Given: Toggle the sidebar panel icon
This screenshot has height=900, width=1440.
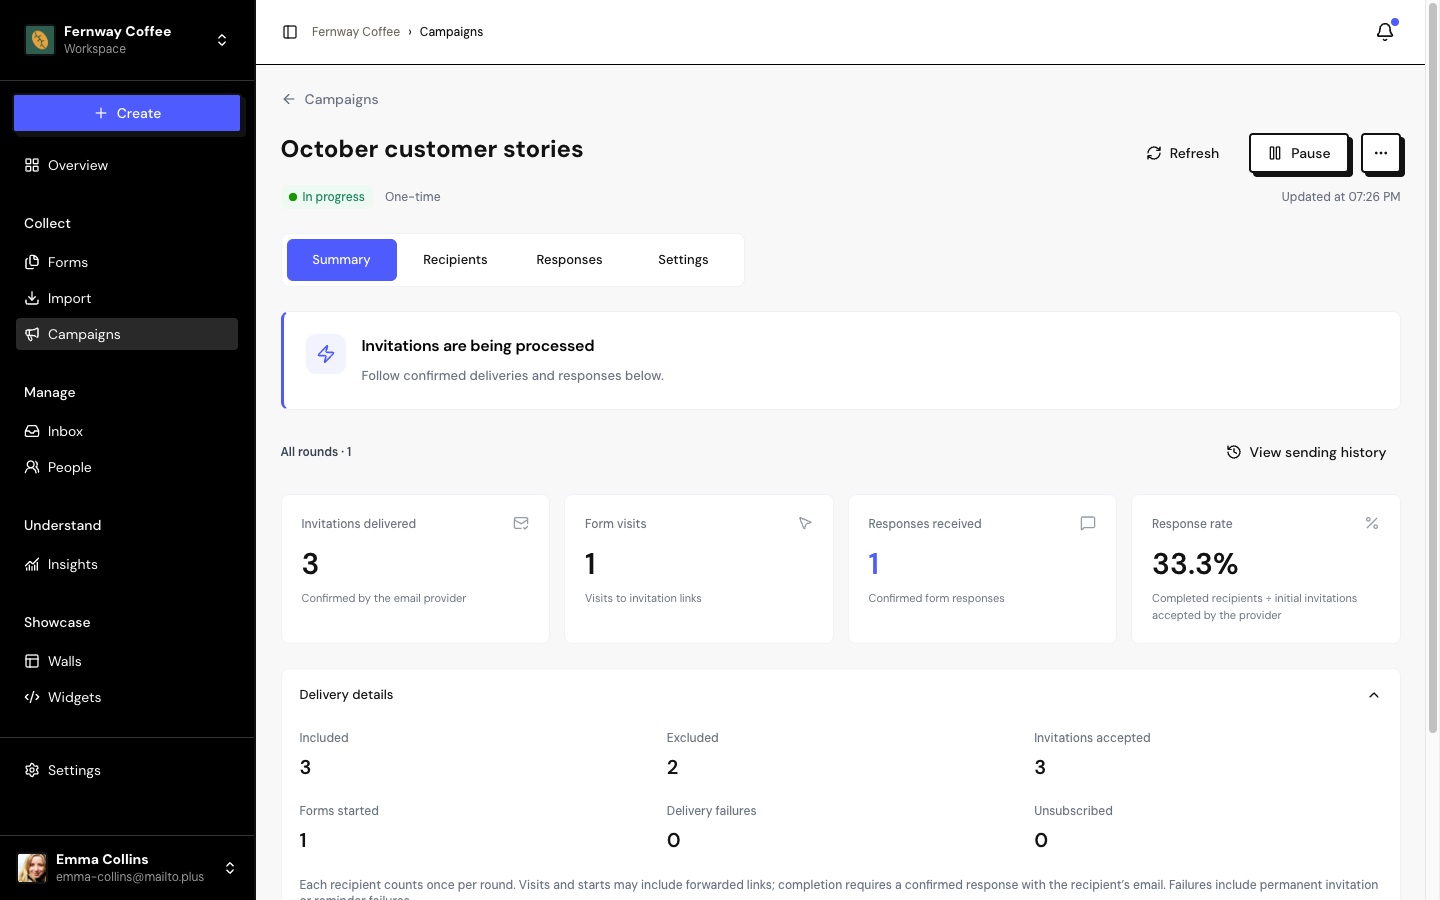Looking at the screenshot, I should 290,32.
